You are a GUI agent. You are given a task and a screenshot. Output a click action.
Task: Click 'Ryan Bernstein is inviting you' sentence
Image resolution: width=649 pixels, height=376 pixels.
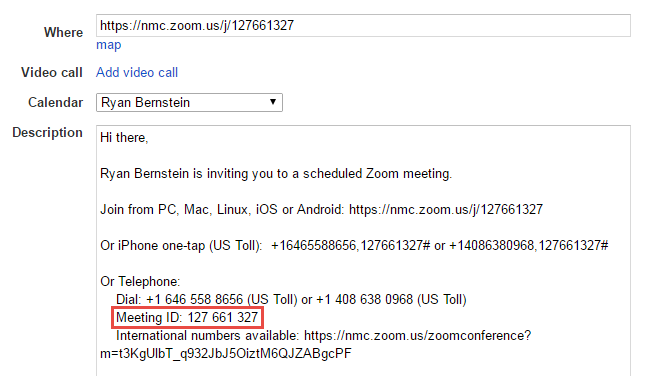point(276,174)
